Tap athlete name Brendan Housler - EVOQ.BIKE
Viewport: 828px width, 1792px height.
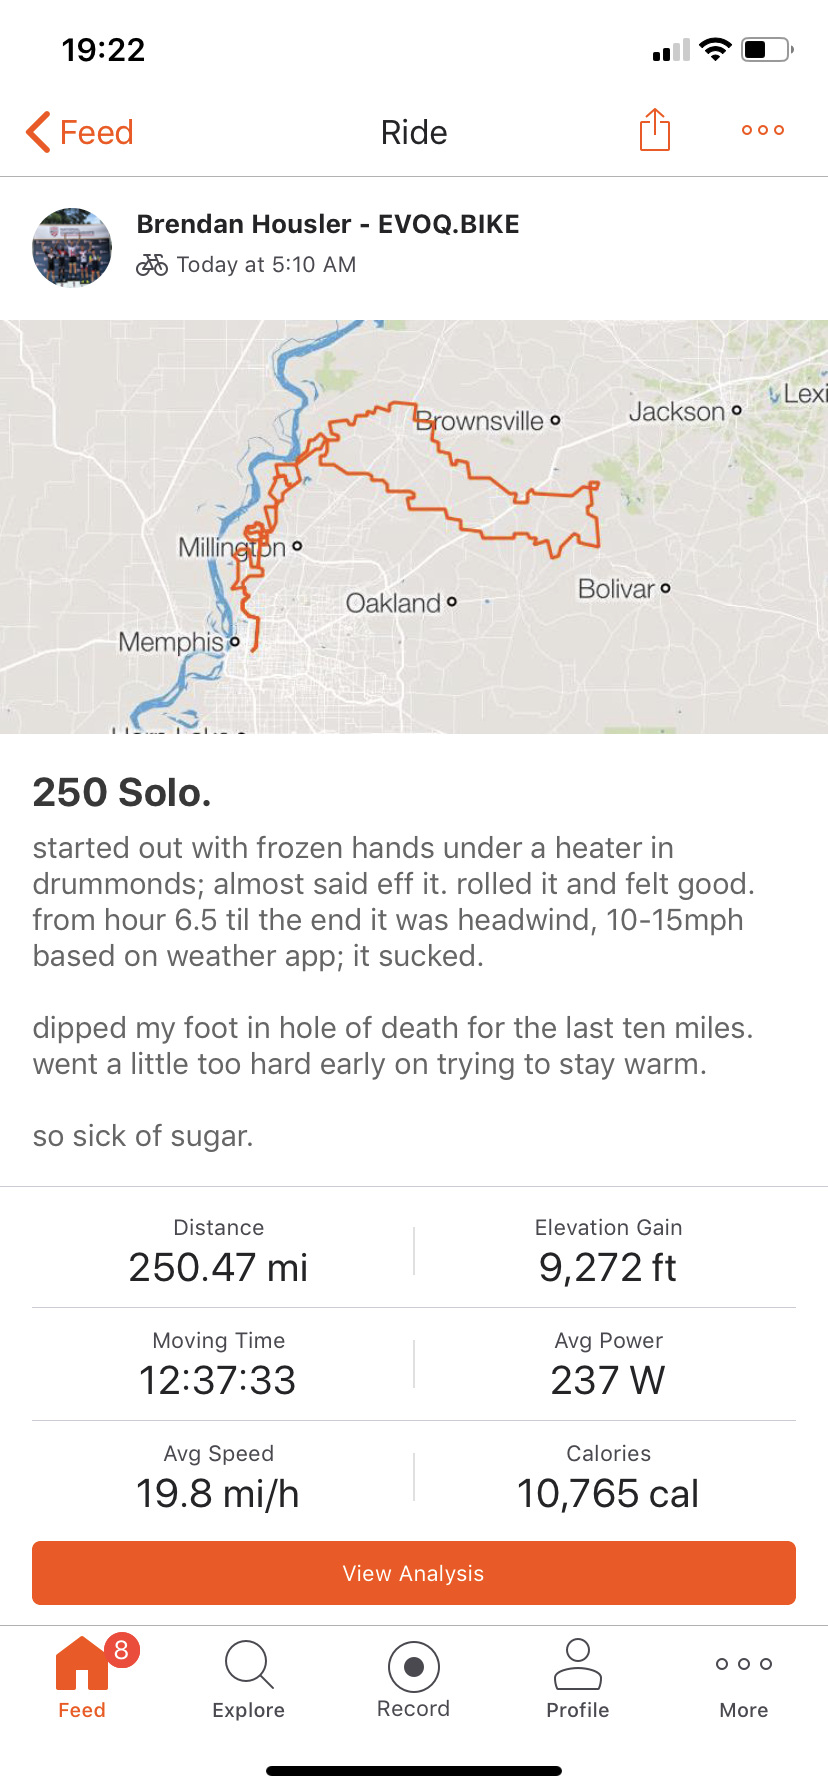coord(328,224)
